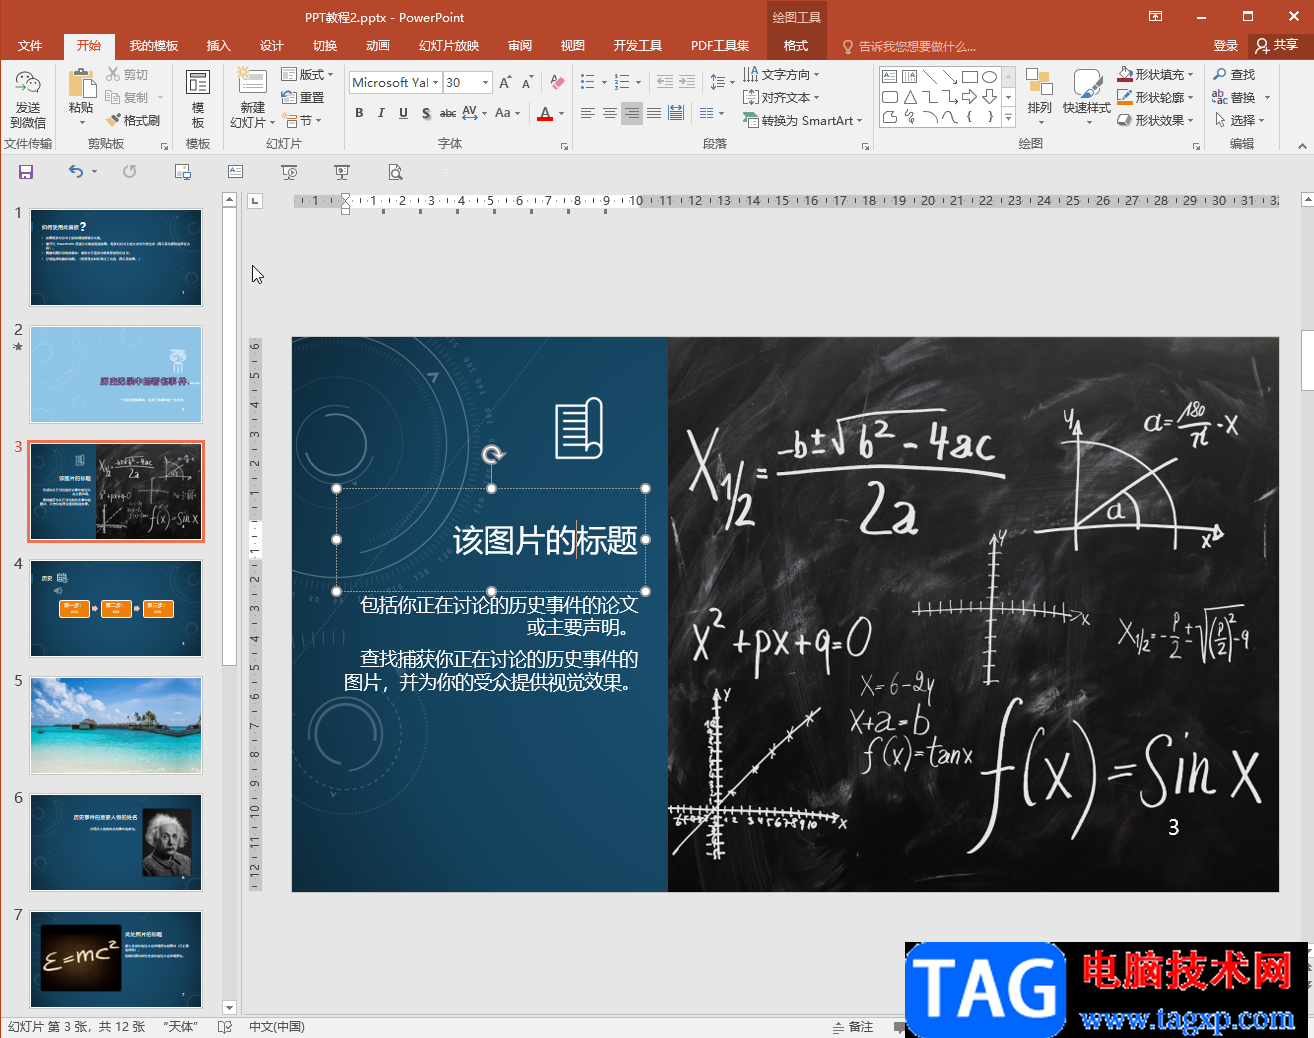Open the Arrange (排列) tool
Screen dimensions: 1314x1038
1039,96
